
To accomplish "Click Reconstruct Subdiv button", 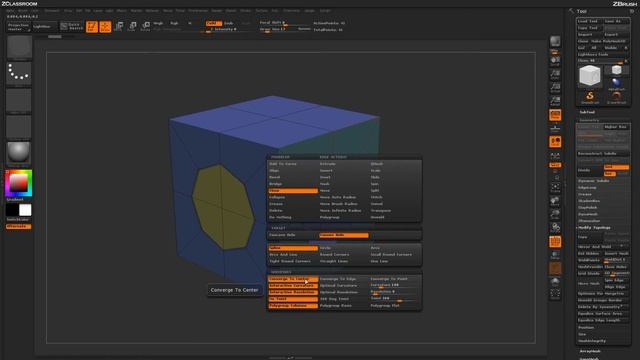I will click(x=603, y=153).
